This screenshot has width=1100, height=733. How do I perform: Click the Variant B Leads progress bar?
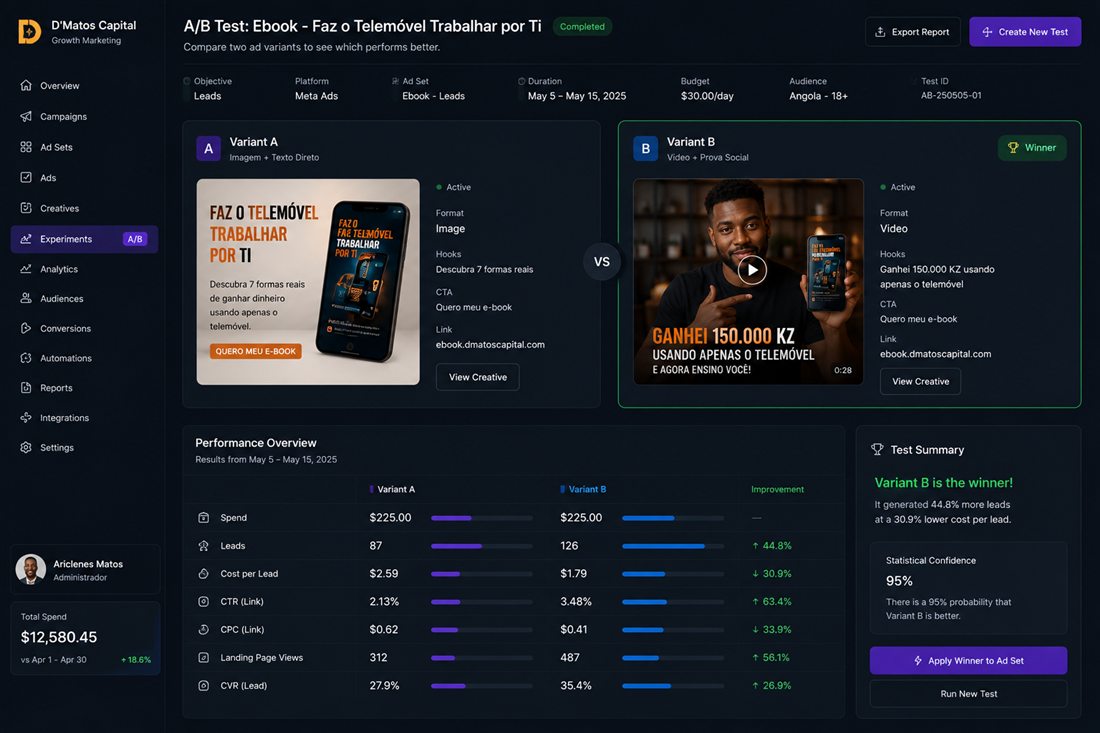[x=673, y=546]
